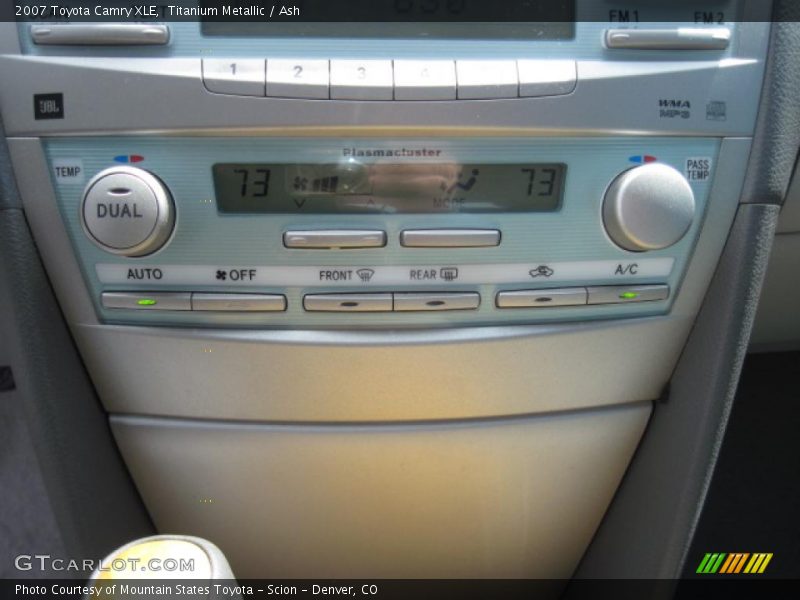
Task: Tap the FM1 label
Action: pos(623,17)
